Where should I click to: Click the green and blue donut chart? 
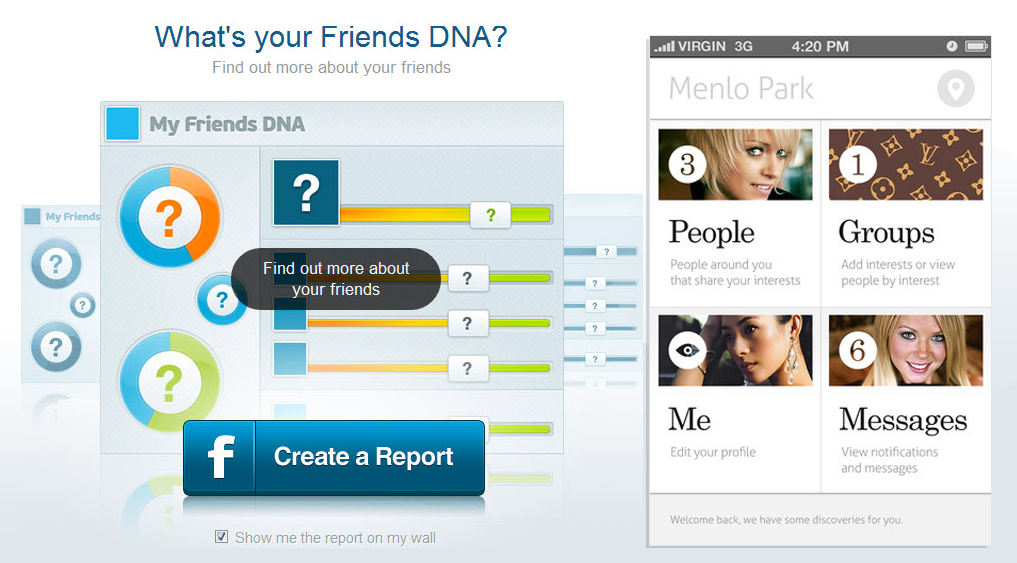(x=169, y=381)
